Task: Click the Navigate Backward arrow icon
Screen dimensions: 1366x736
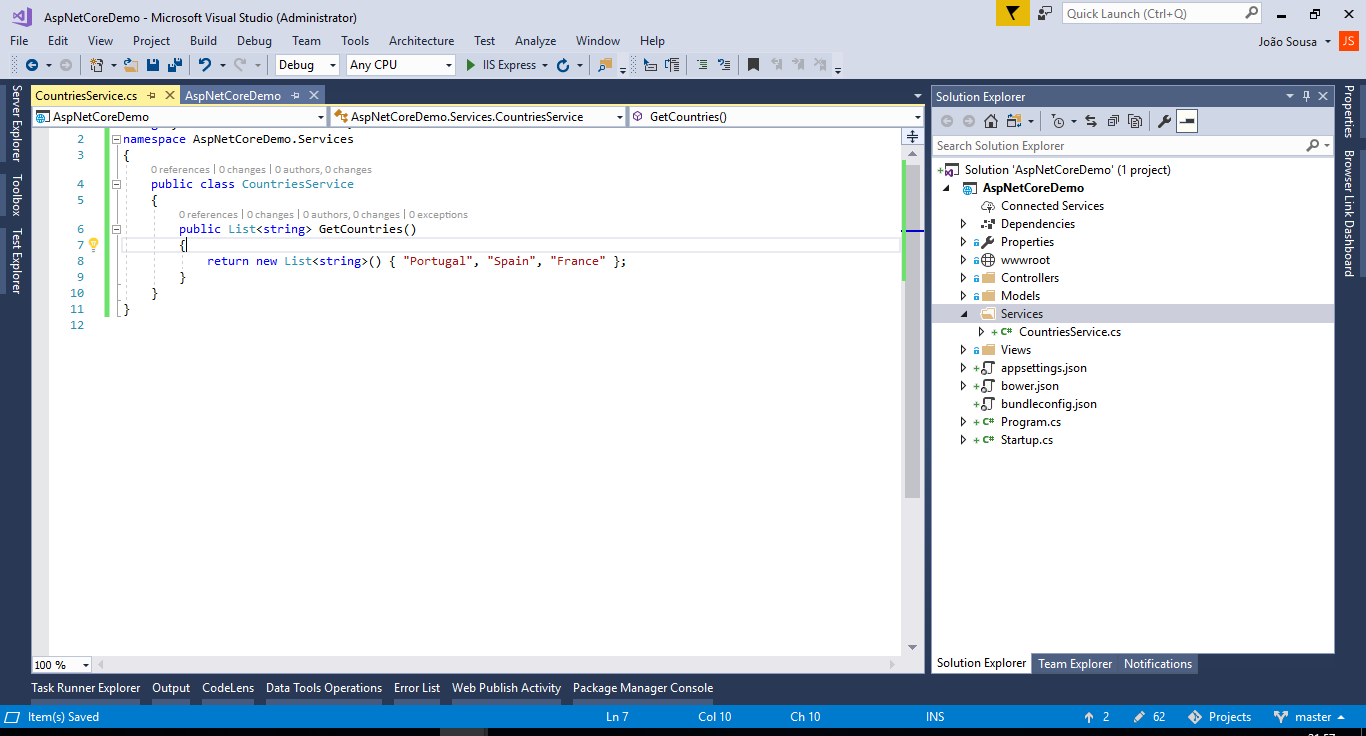Action: tap(31, 65)
